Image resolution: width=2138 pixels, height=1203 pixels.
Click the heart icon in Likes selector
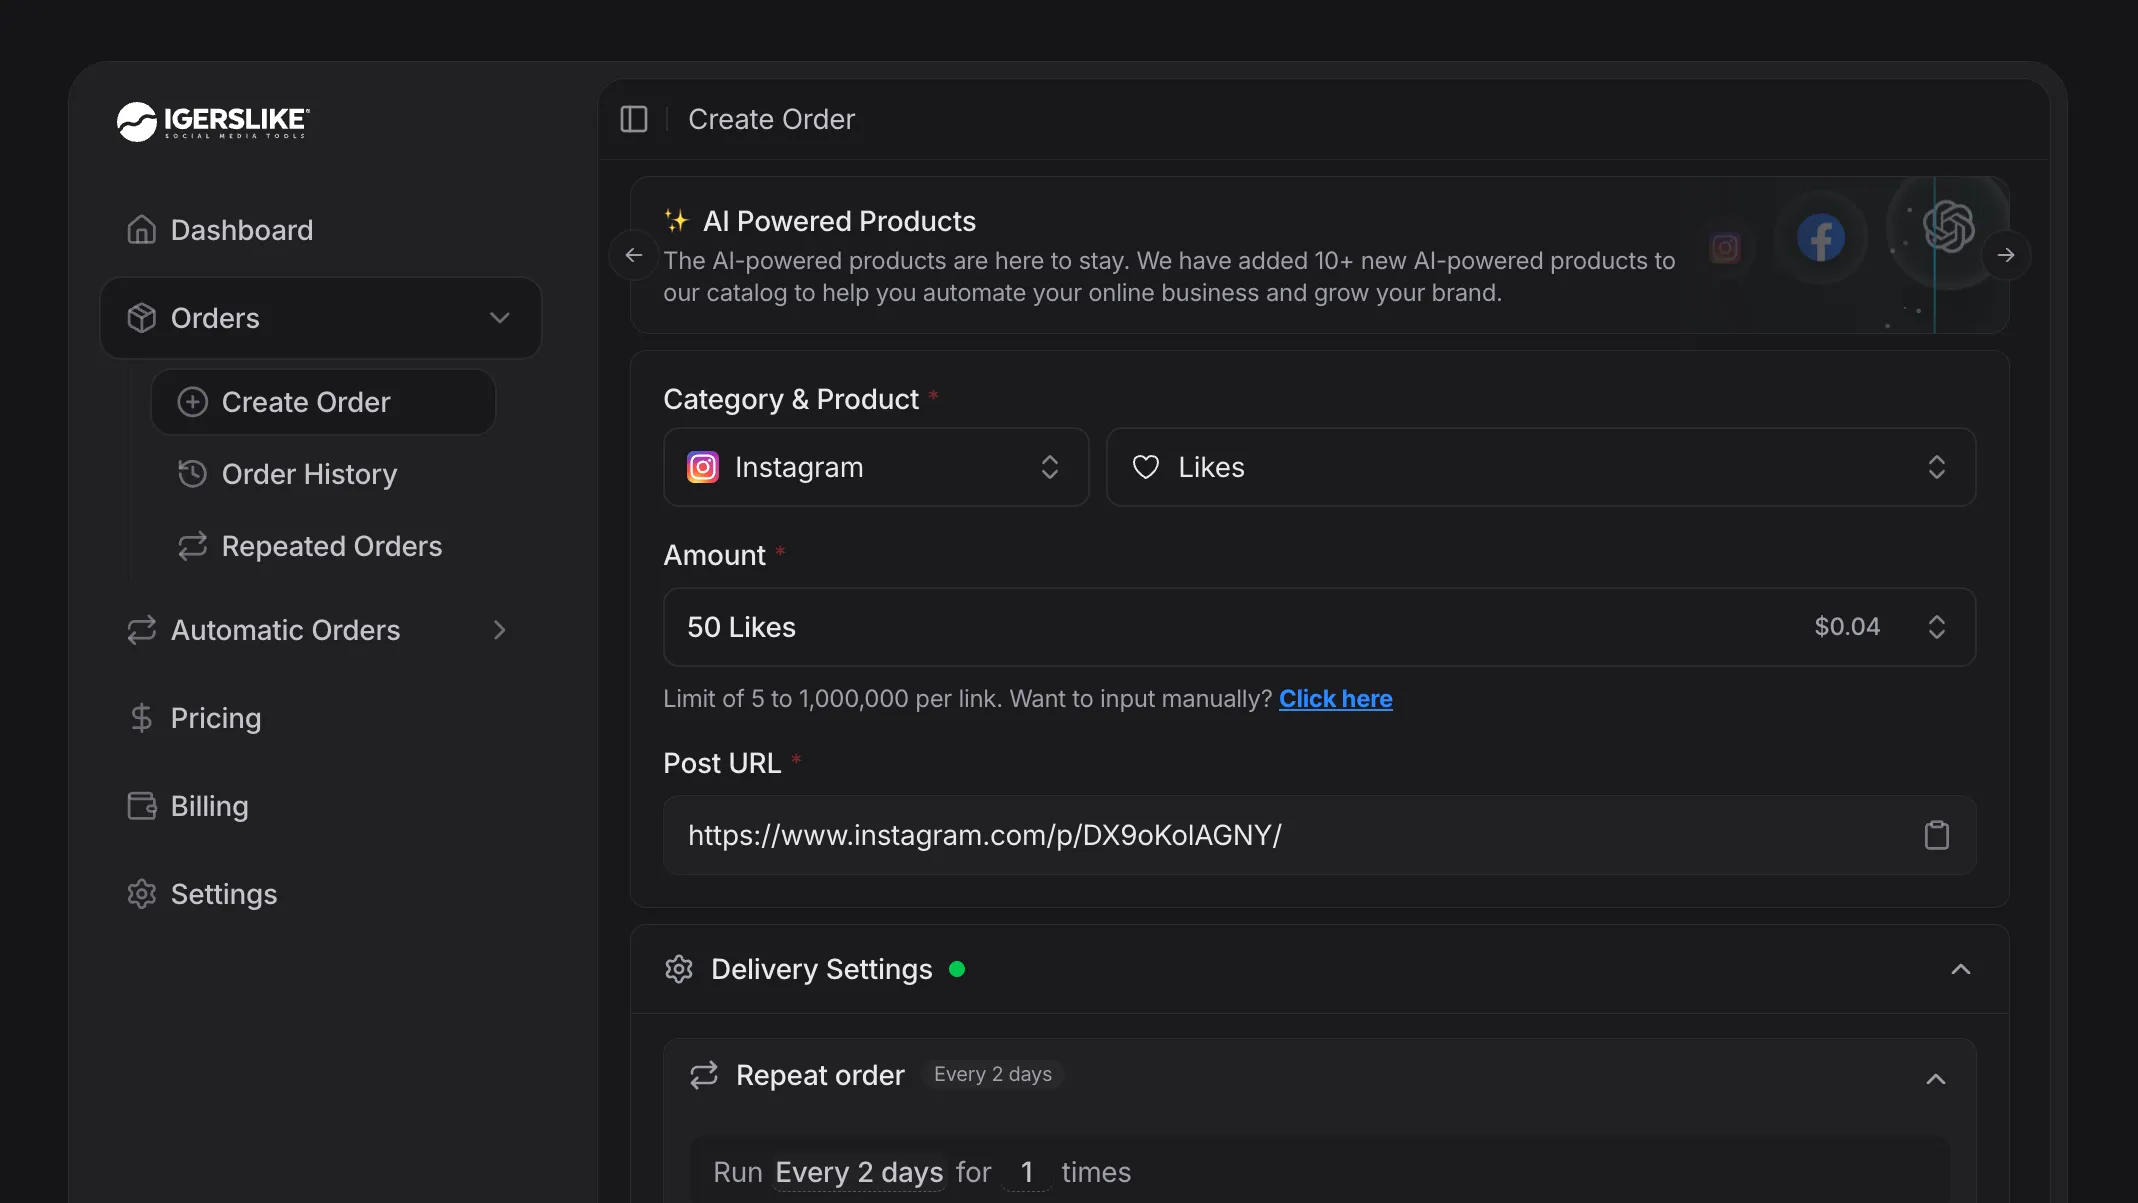point(1146,467)
